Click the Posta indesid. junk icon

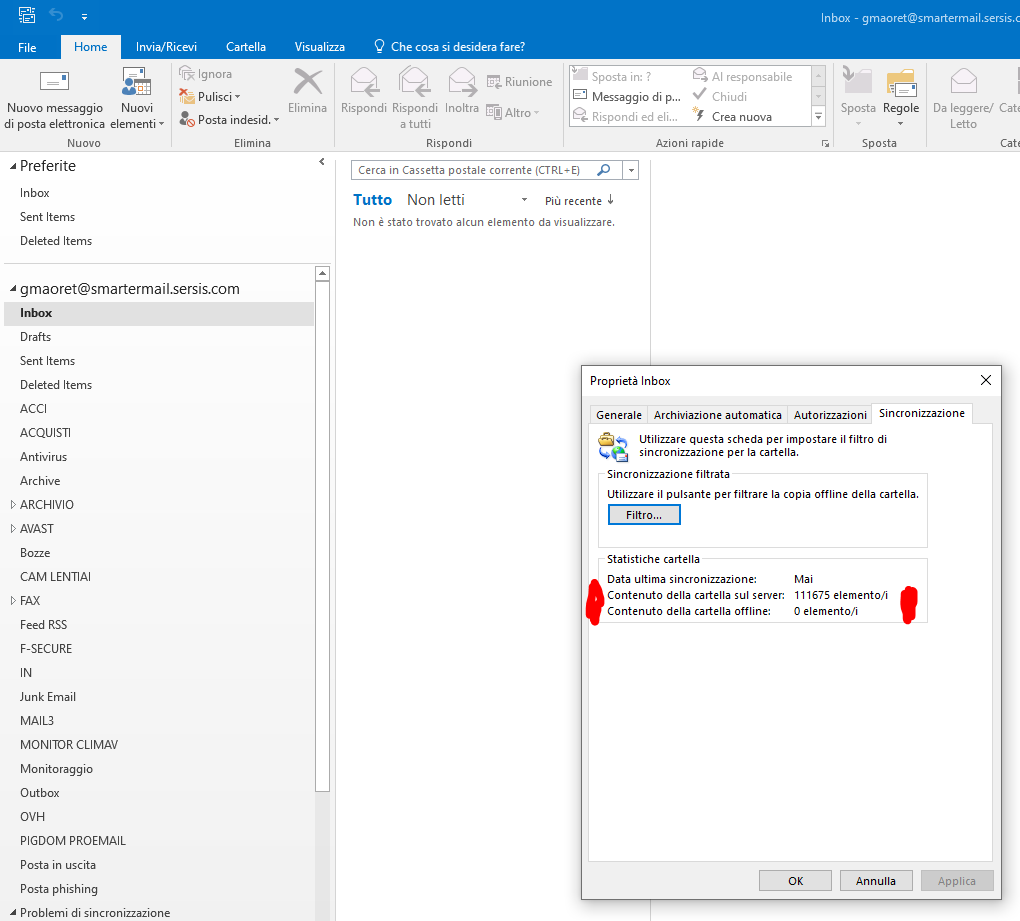[188, 119]
